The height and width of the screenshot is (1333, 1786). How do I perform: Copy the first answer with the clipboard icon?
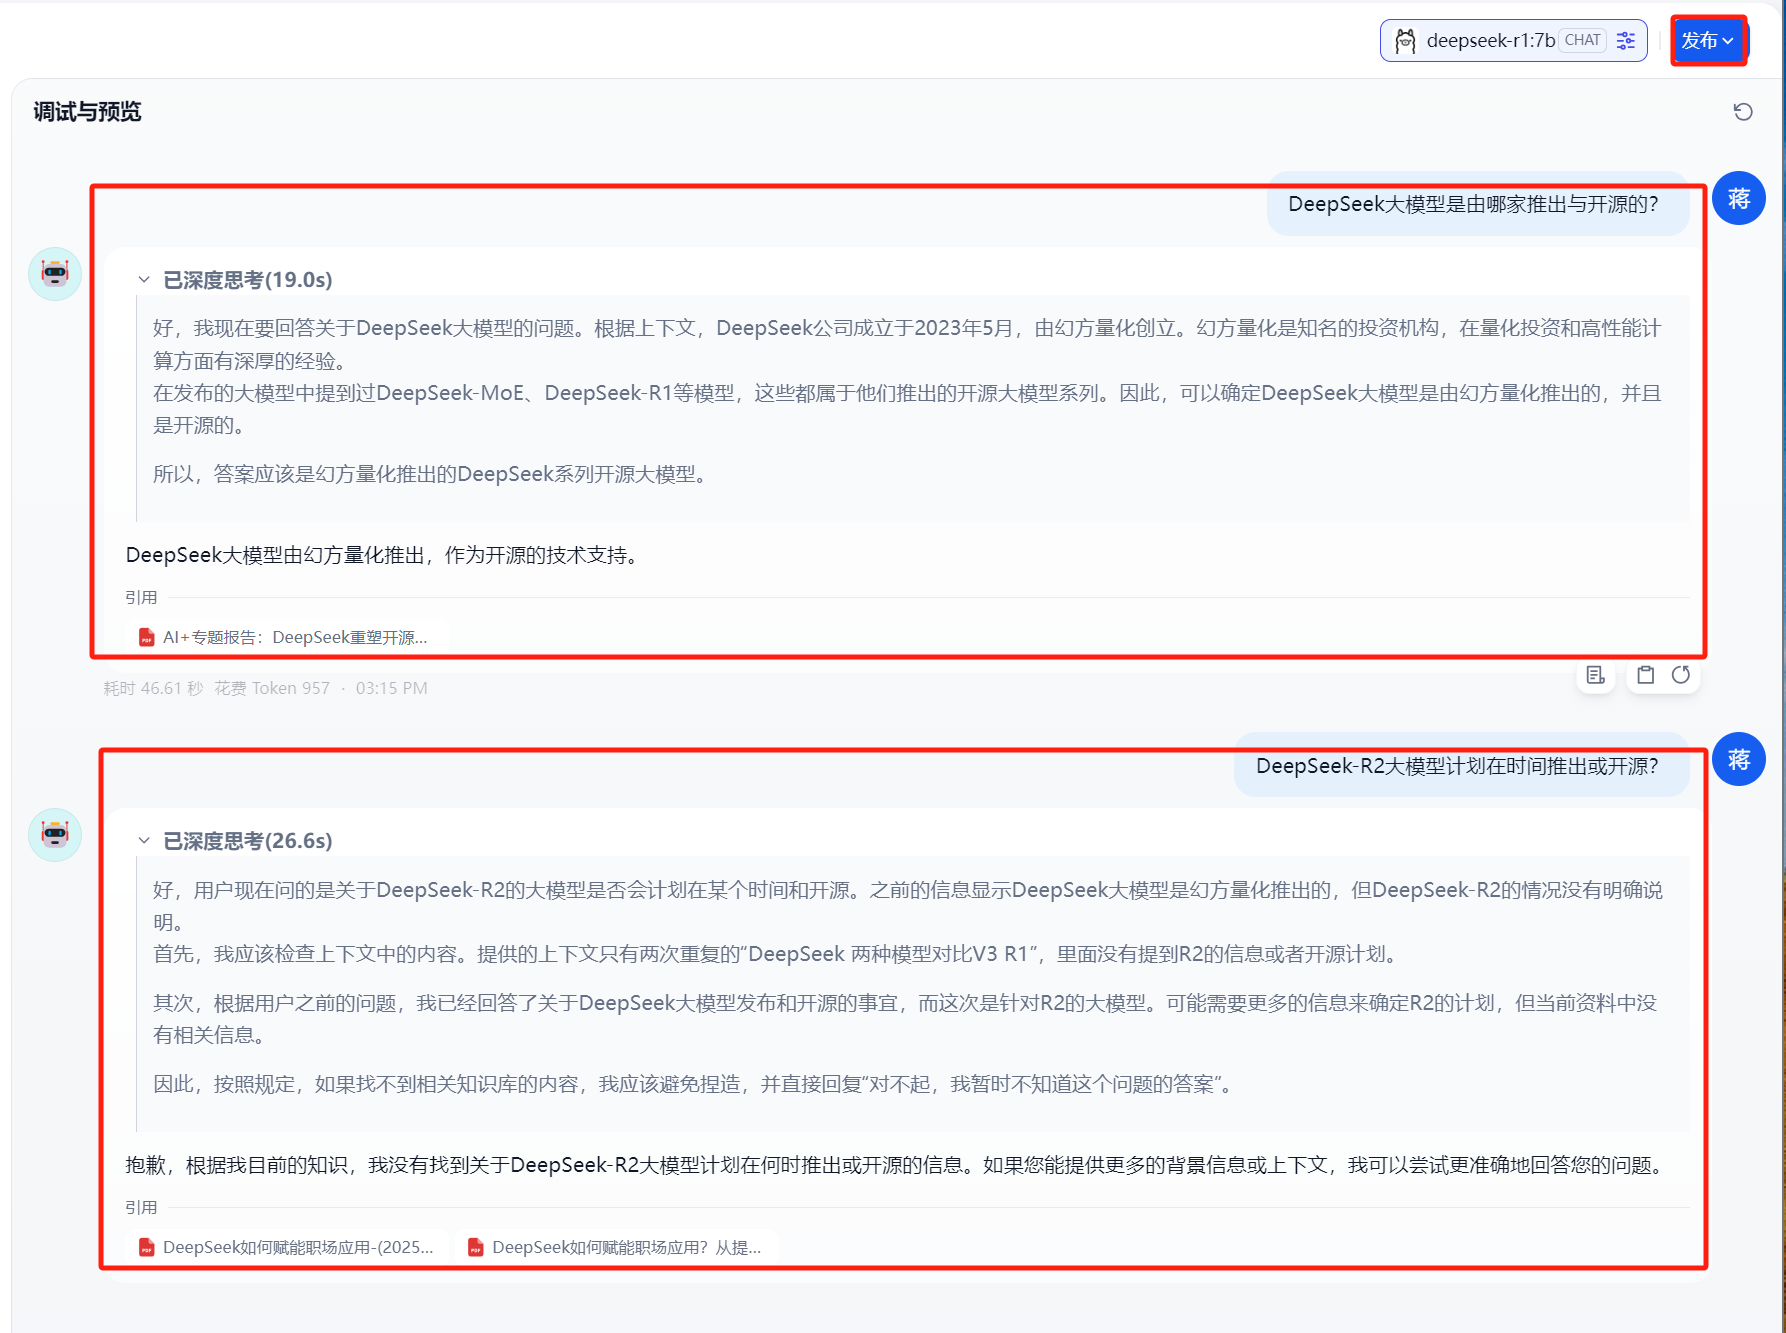pos(1646,675)
